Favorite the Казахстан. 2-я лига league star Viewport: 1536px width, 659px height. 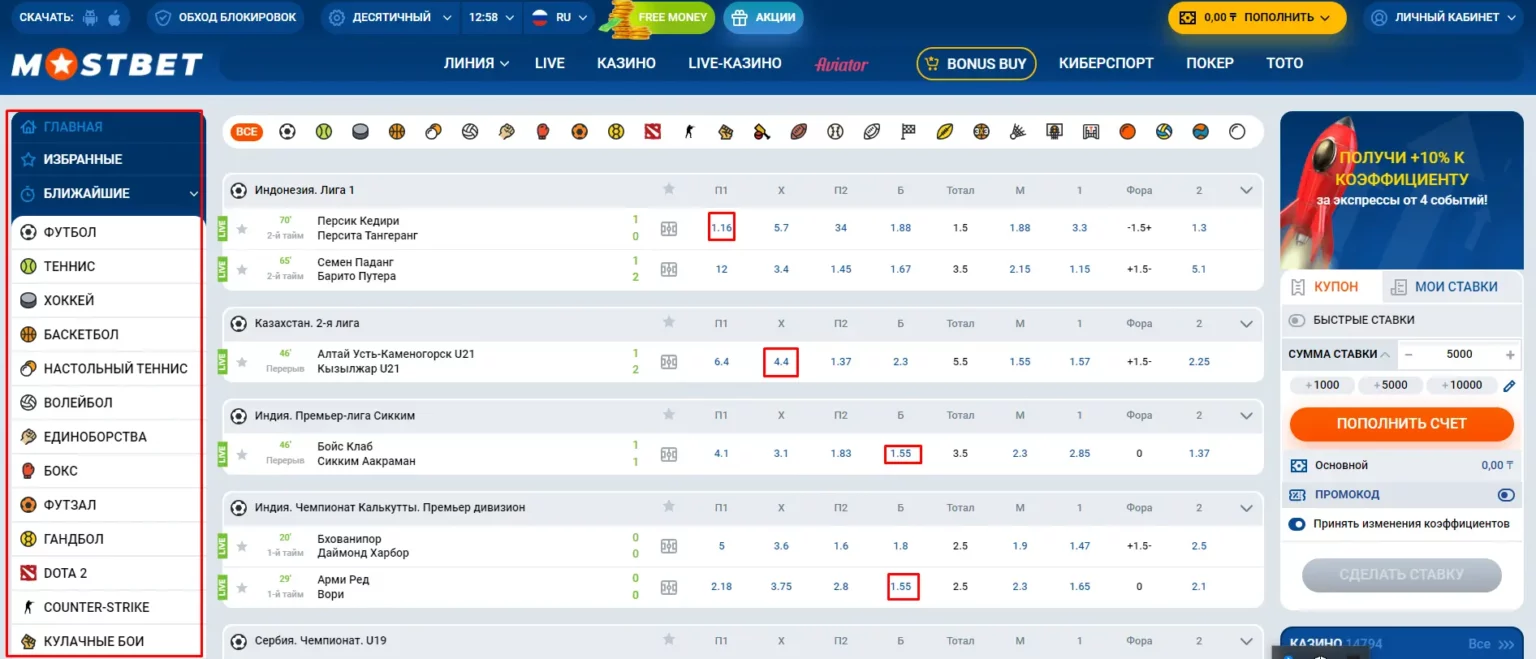click(669, 323)
